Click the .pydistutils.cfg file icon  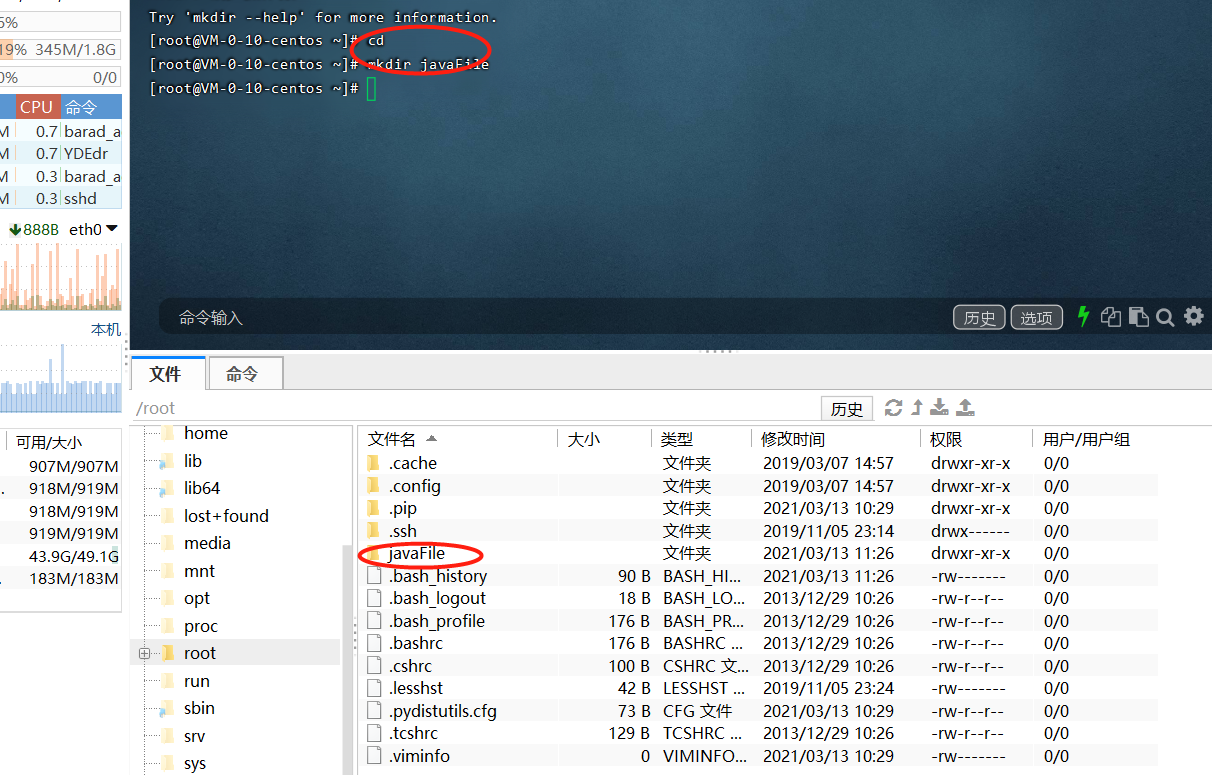coord(374,711)
